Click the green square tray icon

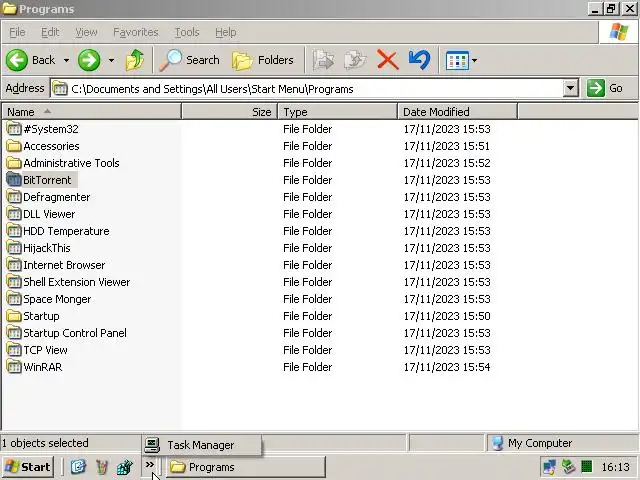point(587,467)
